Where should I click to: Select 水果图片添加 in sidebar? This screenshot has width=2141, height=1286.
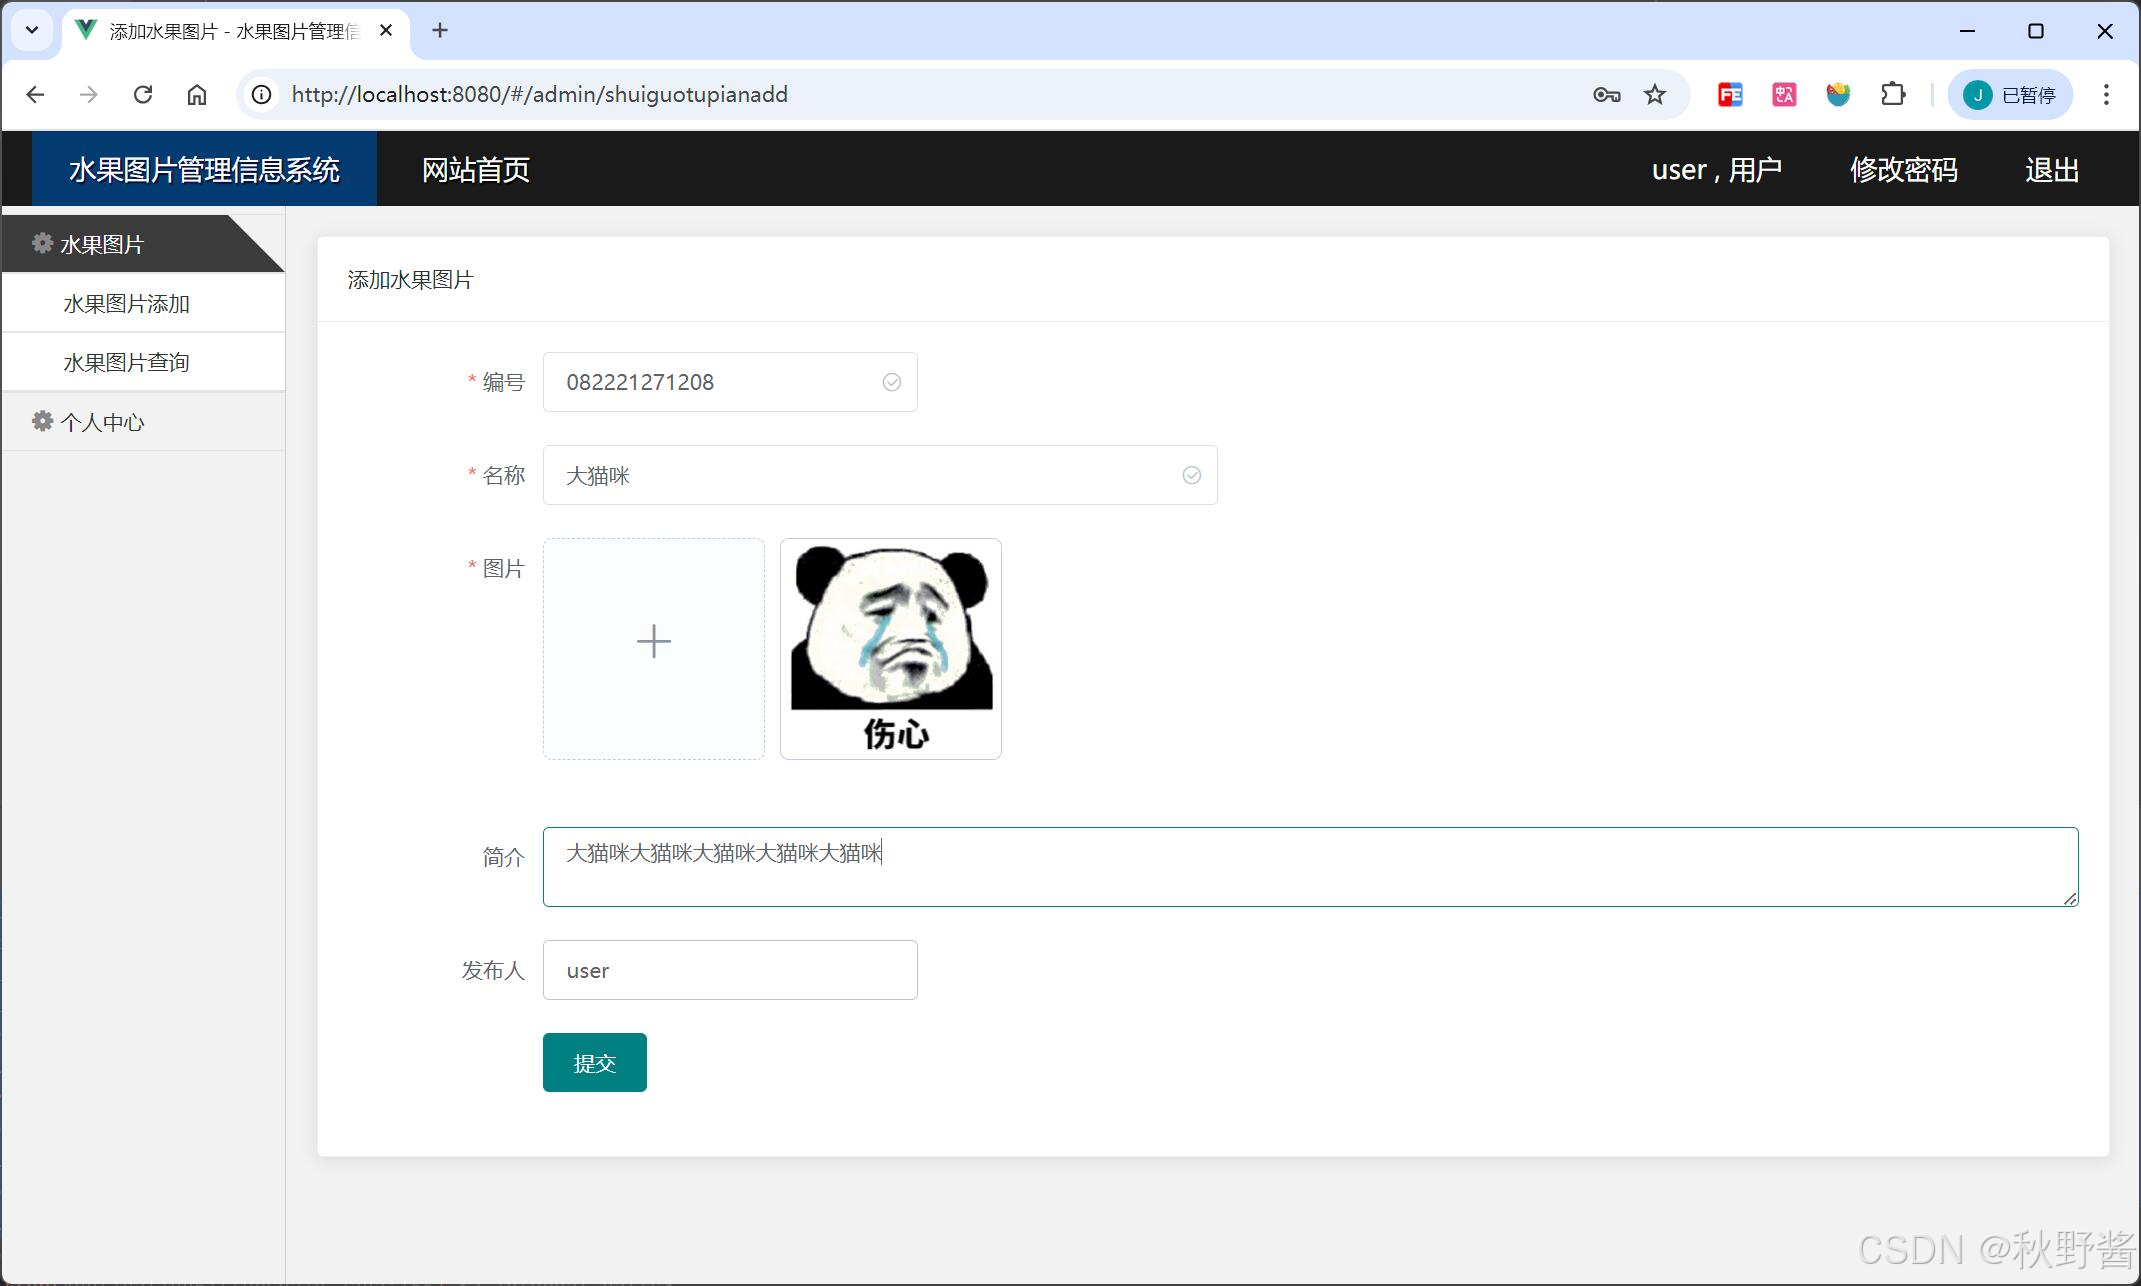point(126,304)
